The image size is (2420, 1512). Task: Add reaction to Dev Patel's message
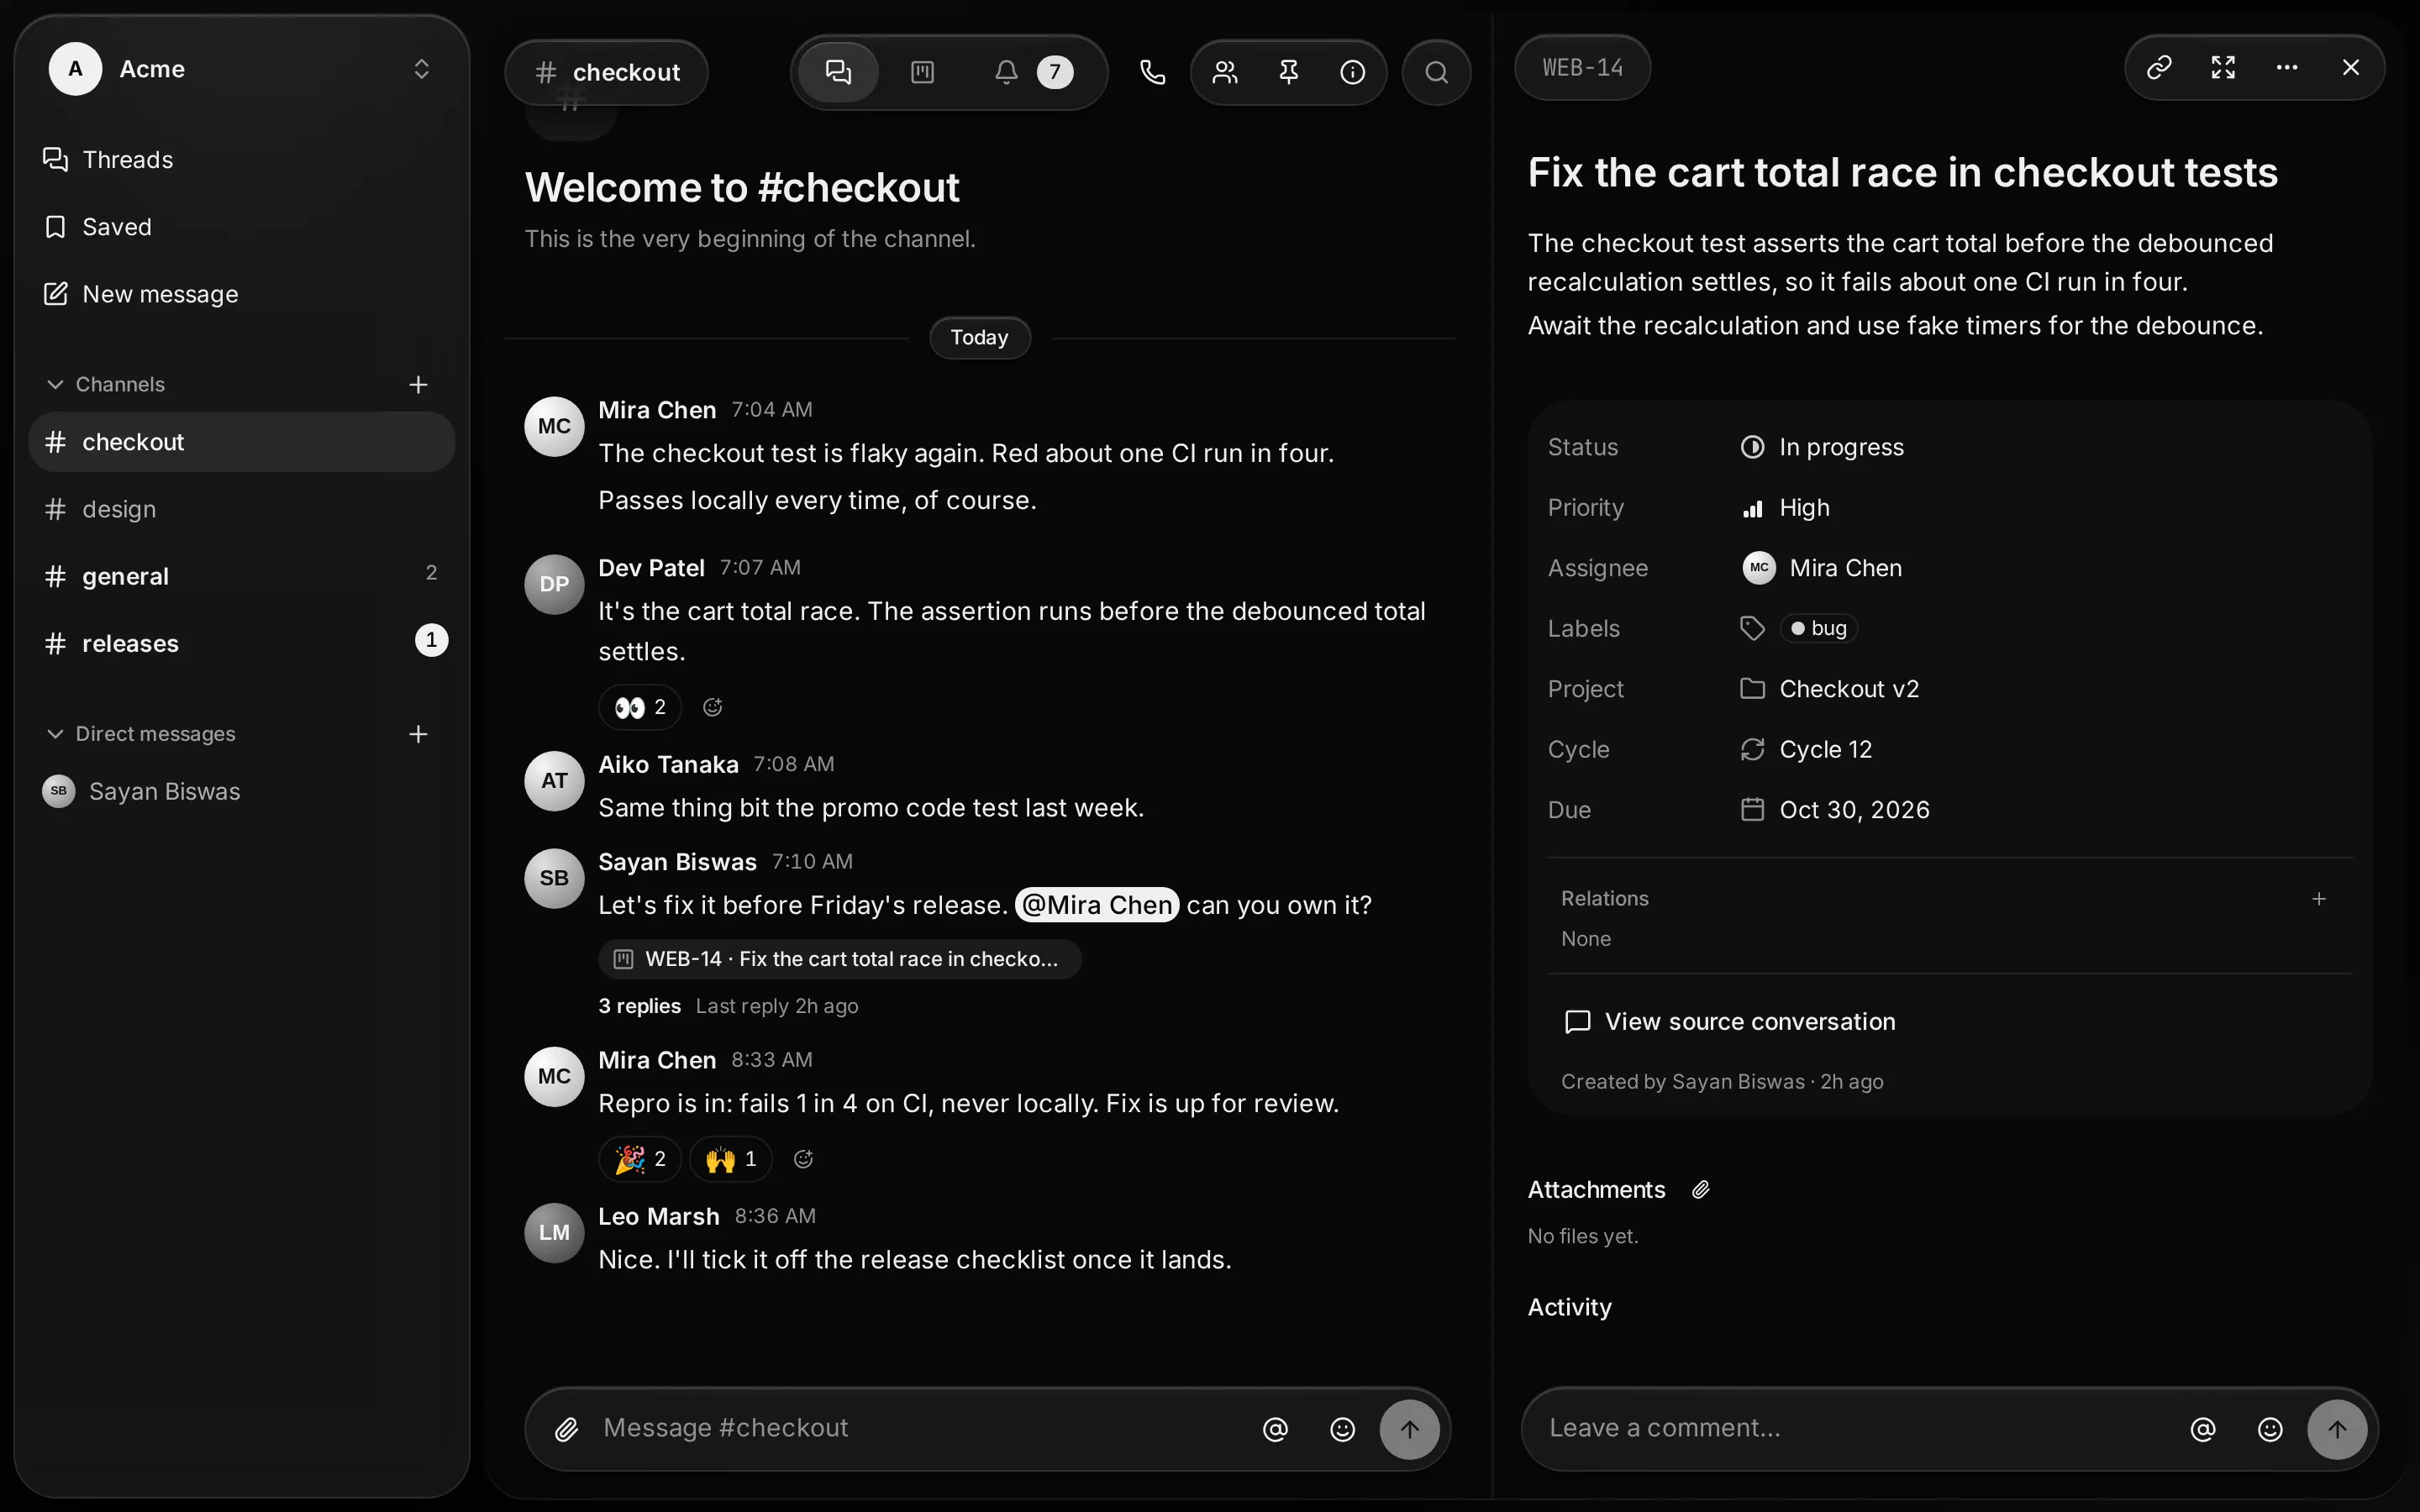[712, 707]
